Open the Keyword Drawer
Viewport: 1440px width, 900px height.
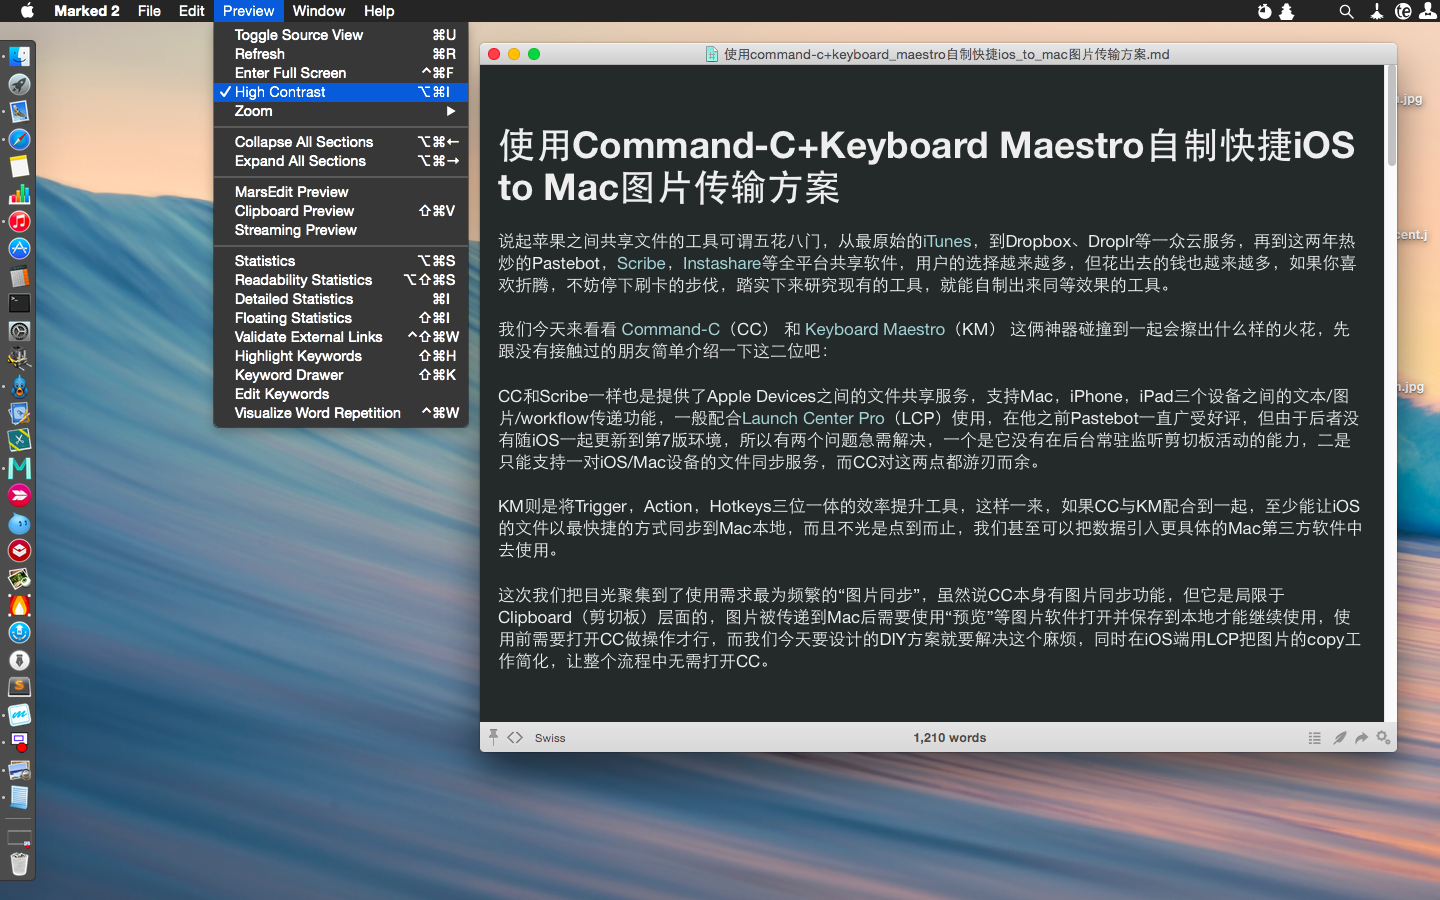click(x=341, y=375)
